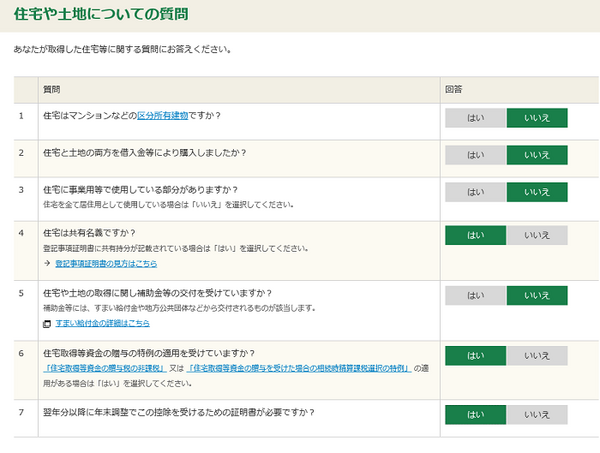Open 住宅取得等資金の贈与税の非課税 link

(105, 368)
